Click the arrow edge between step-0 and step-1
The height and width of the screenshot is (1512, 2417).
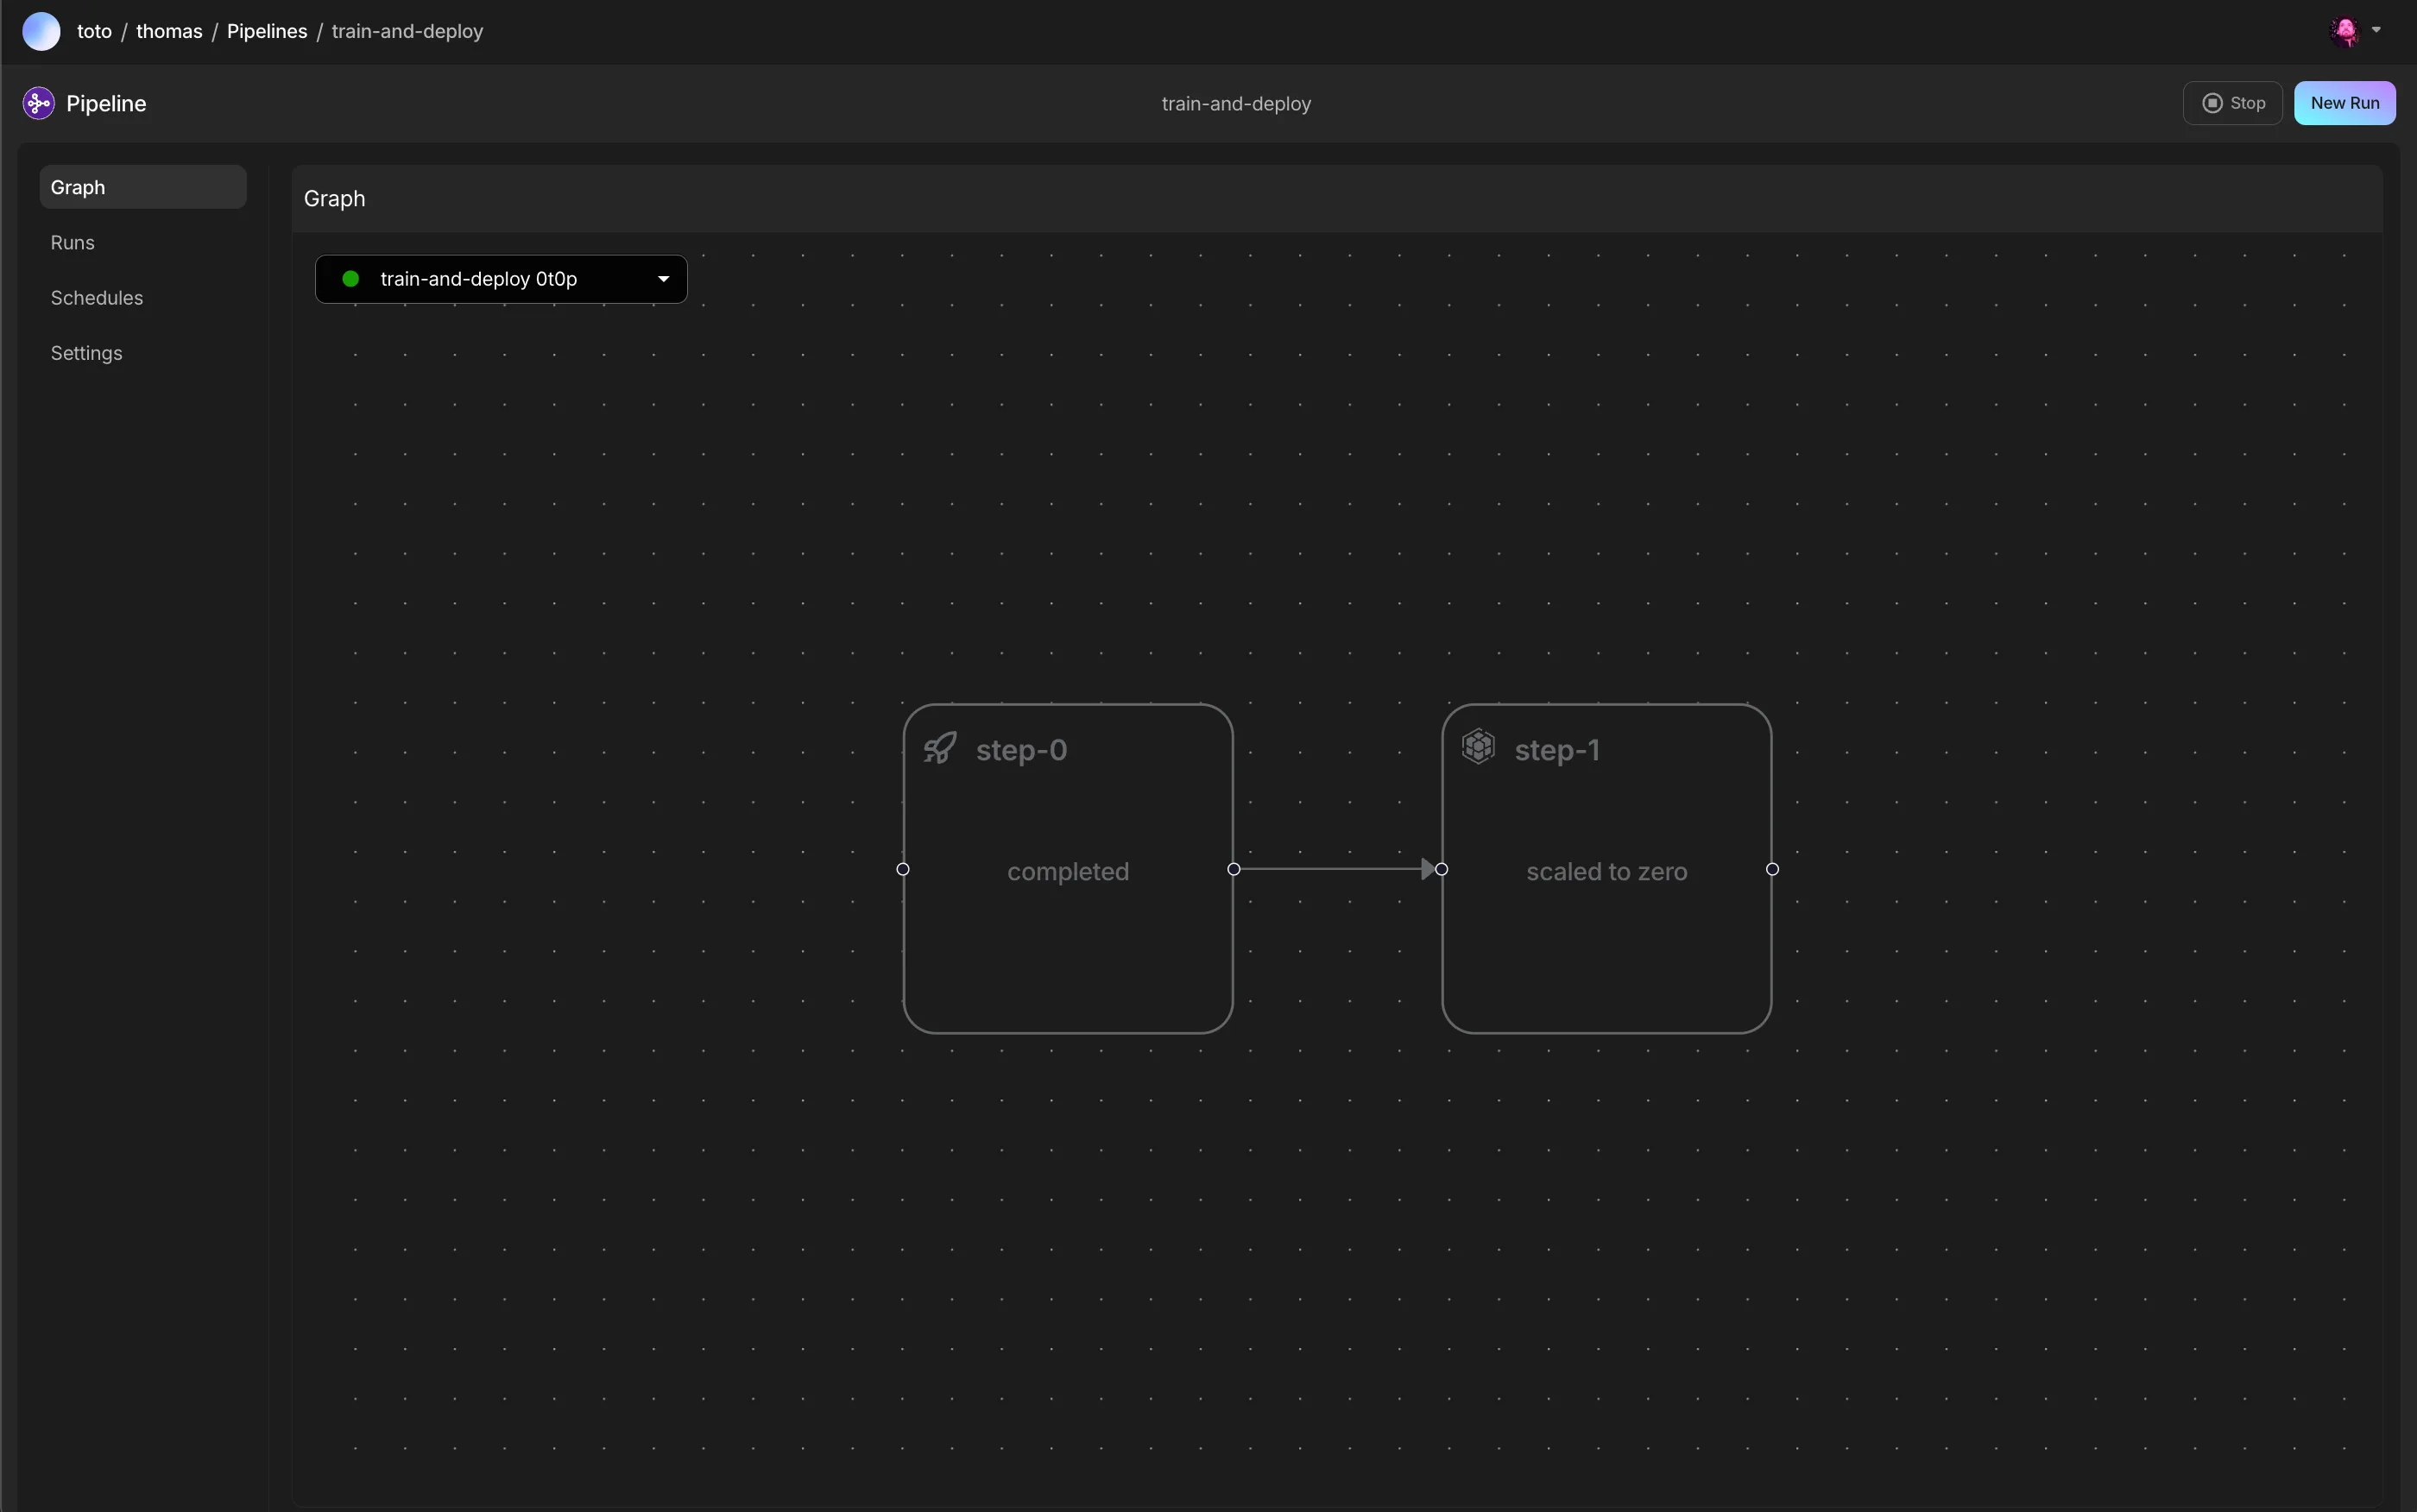(1337, 869)
